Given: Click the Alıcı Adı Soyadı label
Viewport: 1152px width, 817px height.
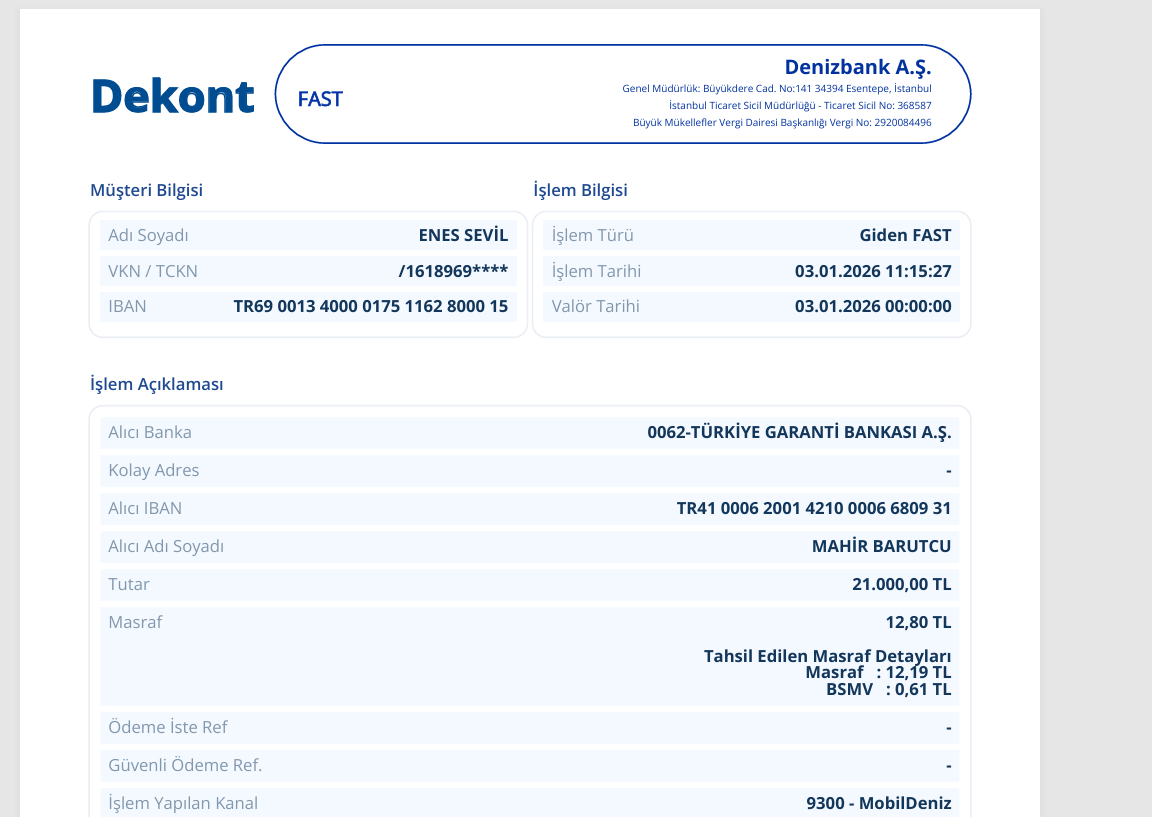Looking at the screenshot, I should 166,547.
